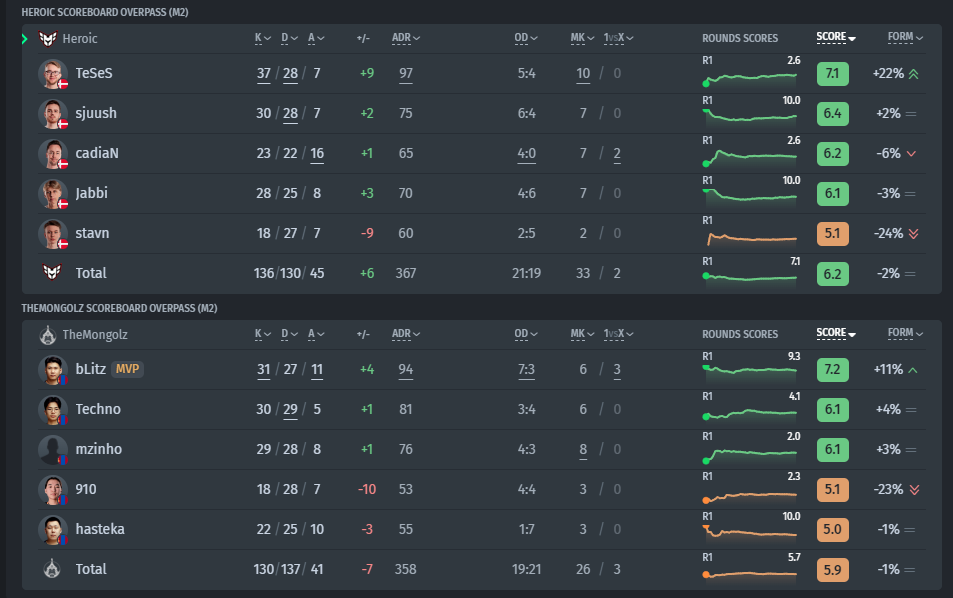
Task: Open stavn player avatar
Action: [53, 234]
